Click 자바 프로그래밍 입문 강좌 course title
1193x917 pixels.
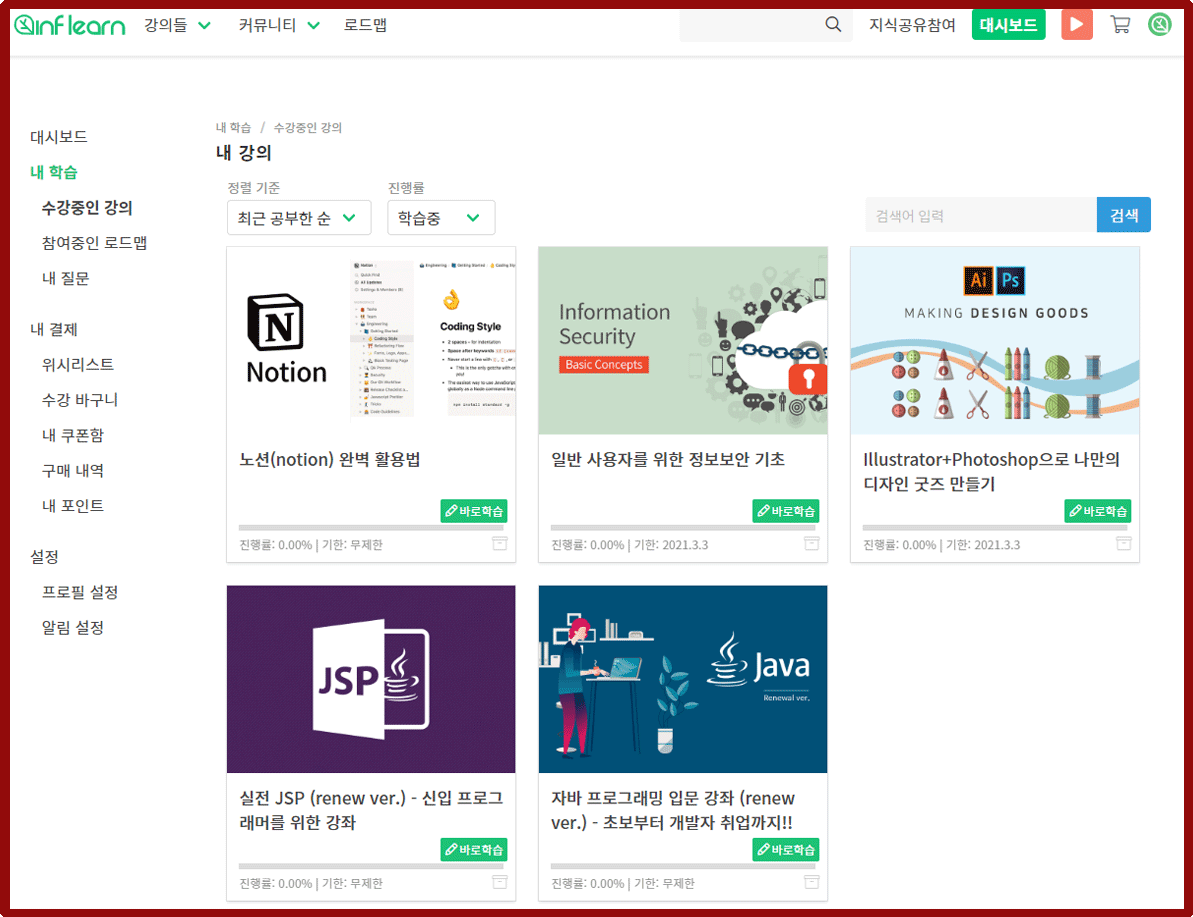(x=673, y=810)
